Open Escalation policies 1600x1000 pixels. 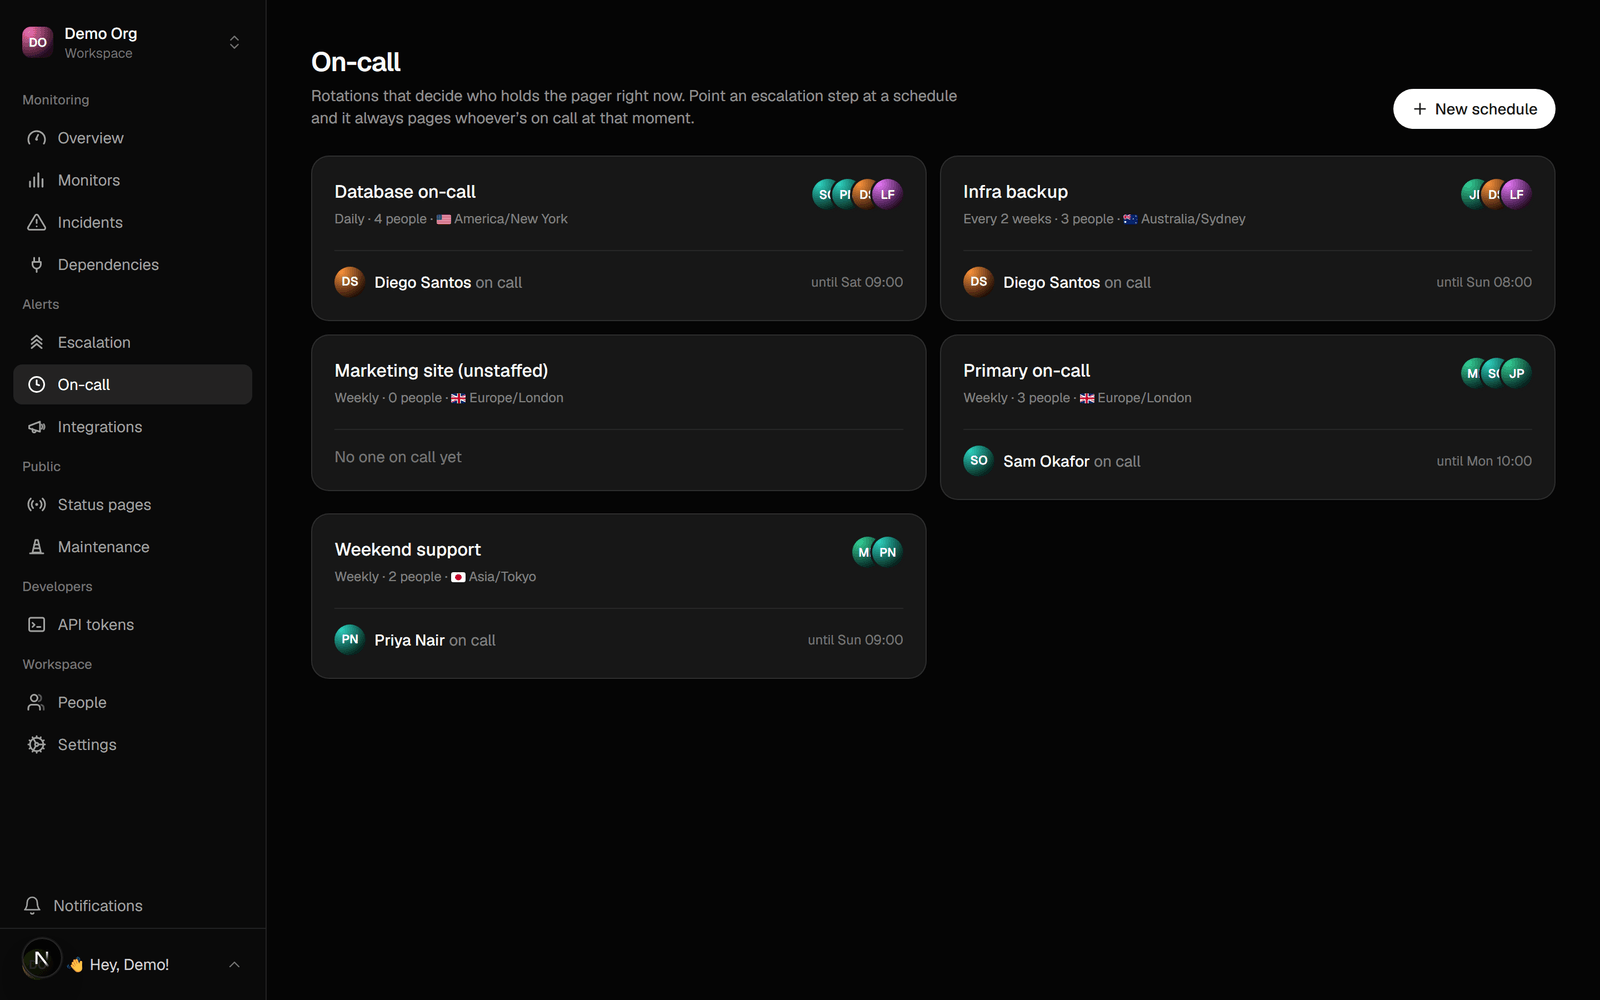[133, 342]
